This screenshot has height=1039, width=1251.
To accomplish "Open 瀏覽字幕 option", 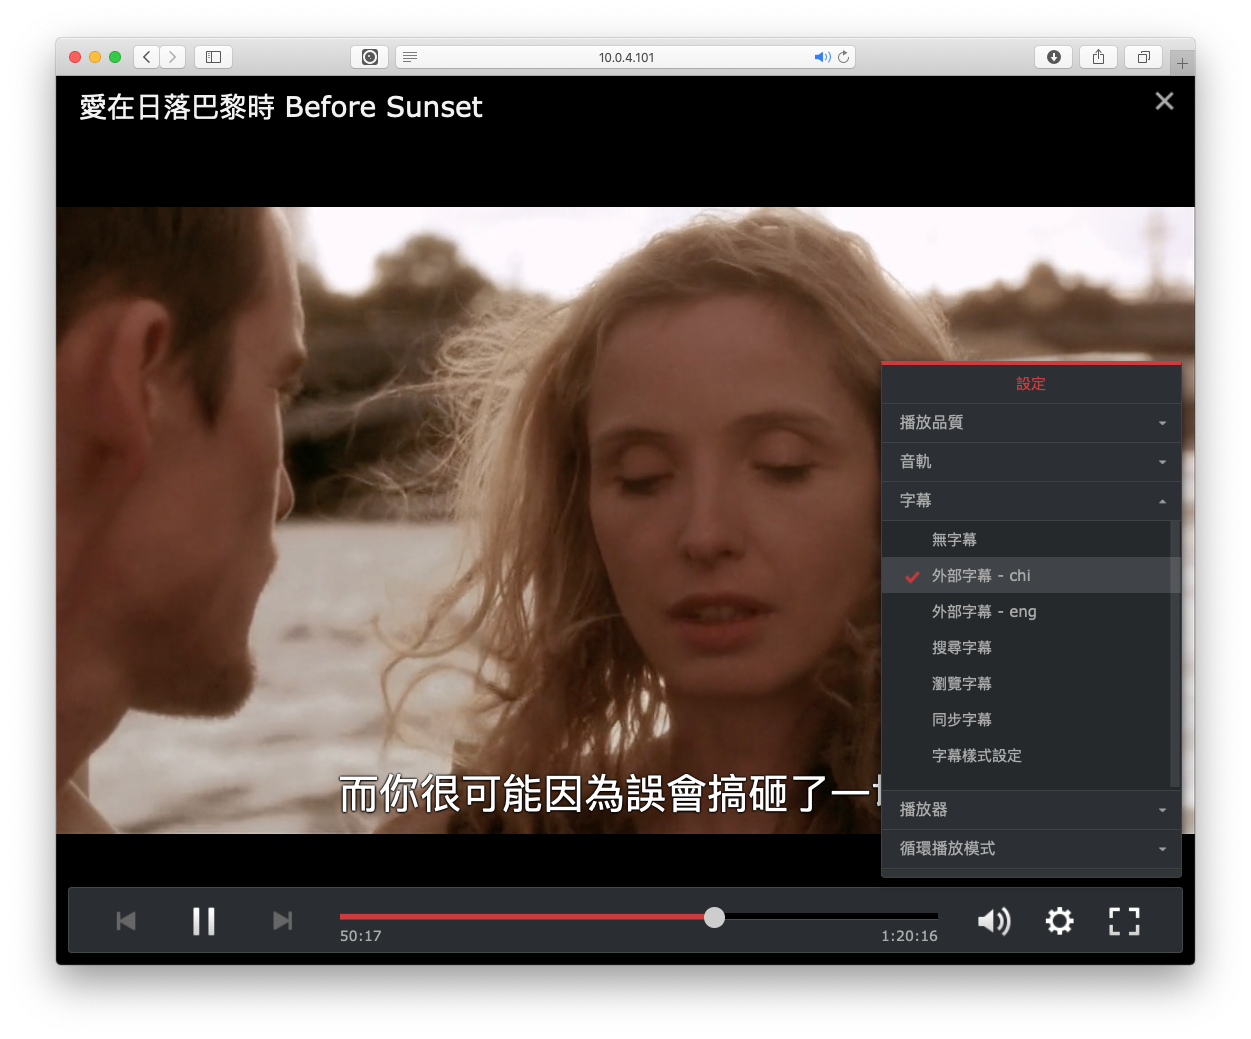I will 1026,683.
